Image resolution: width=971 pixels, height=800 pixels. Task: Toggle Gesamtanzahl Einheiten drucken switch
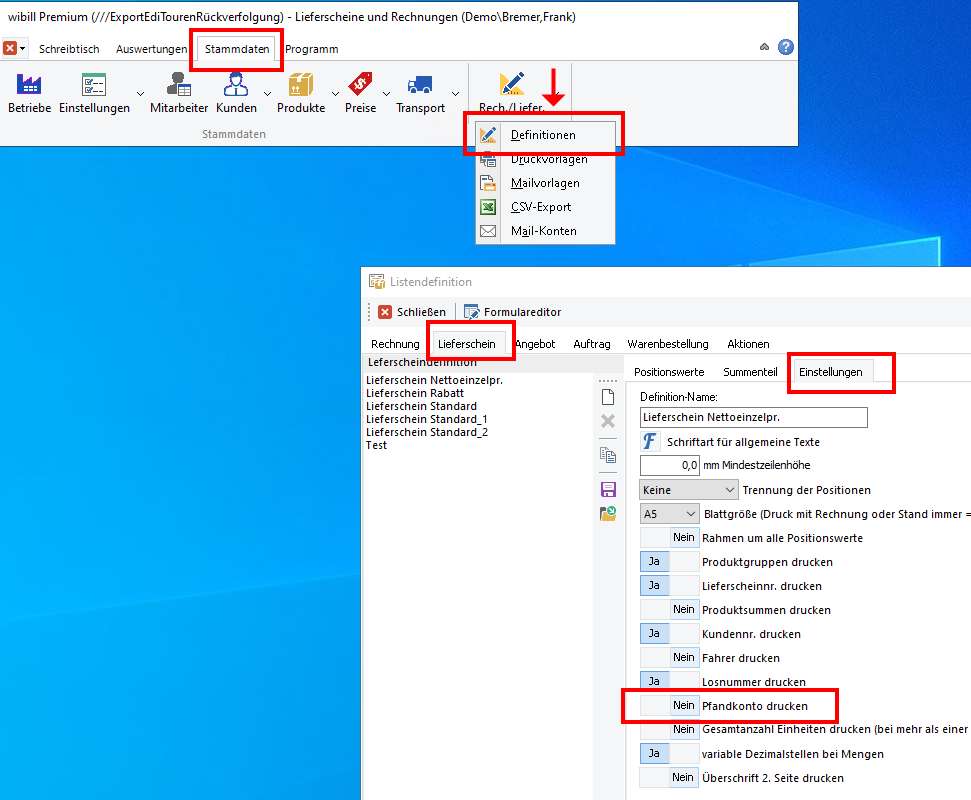pos(669,729)
